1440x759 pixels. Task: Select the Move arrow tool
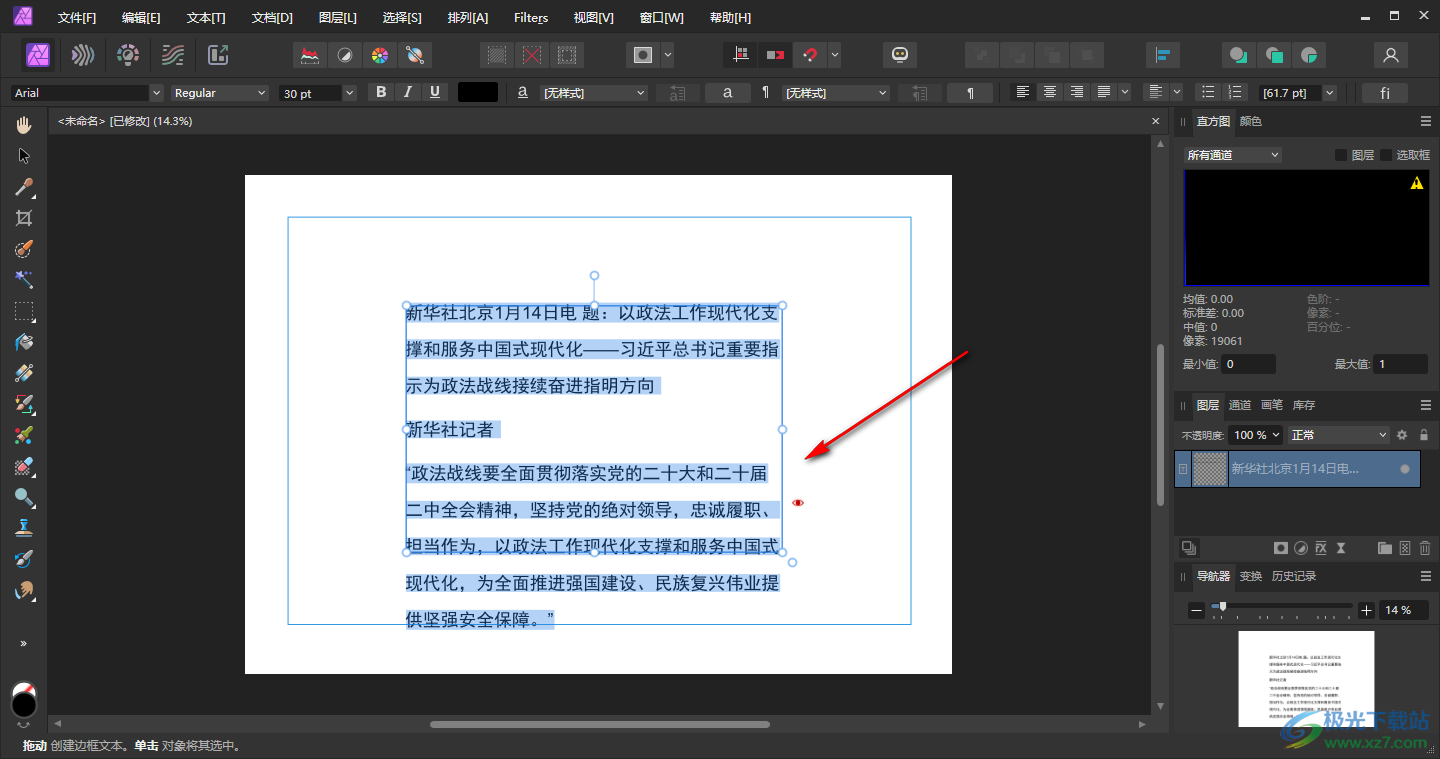click(24, 156)
